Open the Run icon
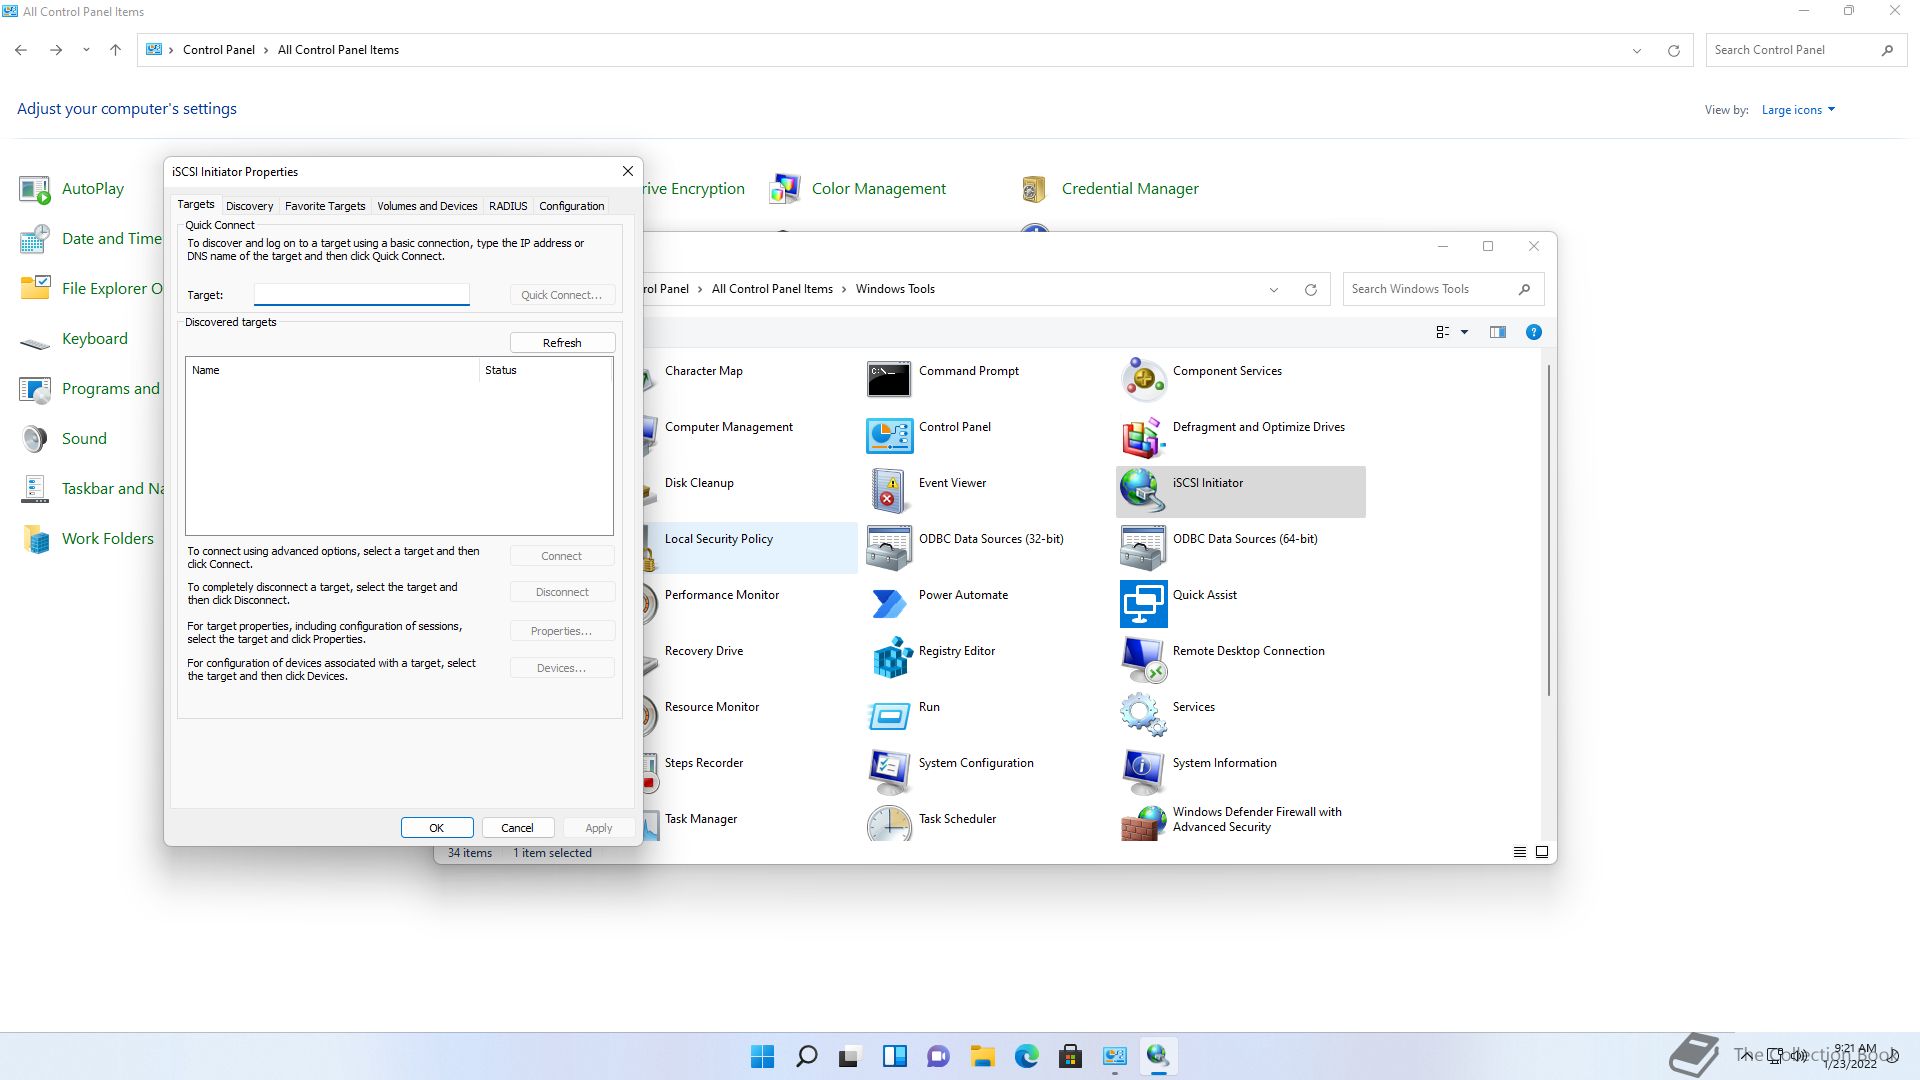Screen dimensions: 1920x1080 pyautogui.click(x=889, y=715)
